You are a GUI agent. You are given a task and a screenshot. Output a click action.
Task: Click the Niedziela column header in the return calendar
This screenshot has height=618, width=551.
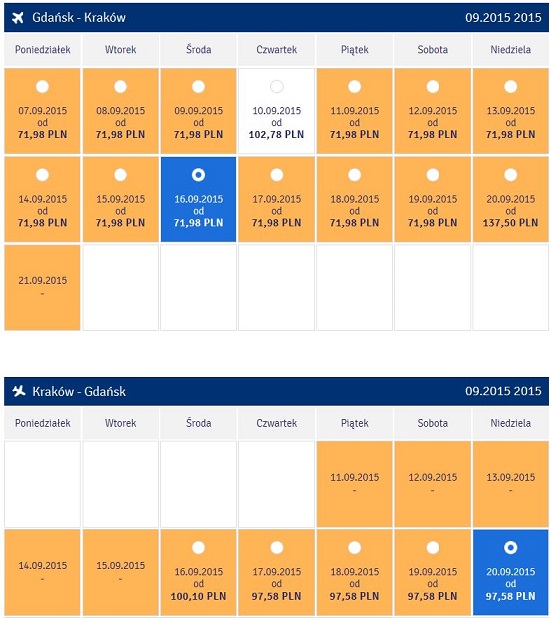pyautogui.click(x=510, y=423)
